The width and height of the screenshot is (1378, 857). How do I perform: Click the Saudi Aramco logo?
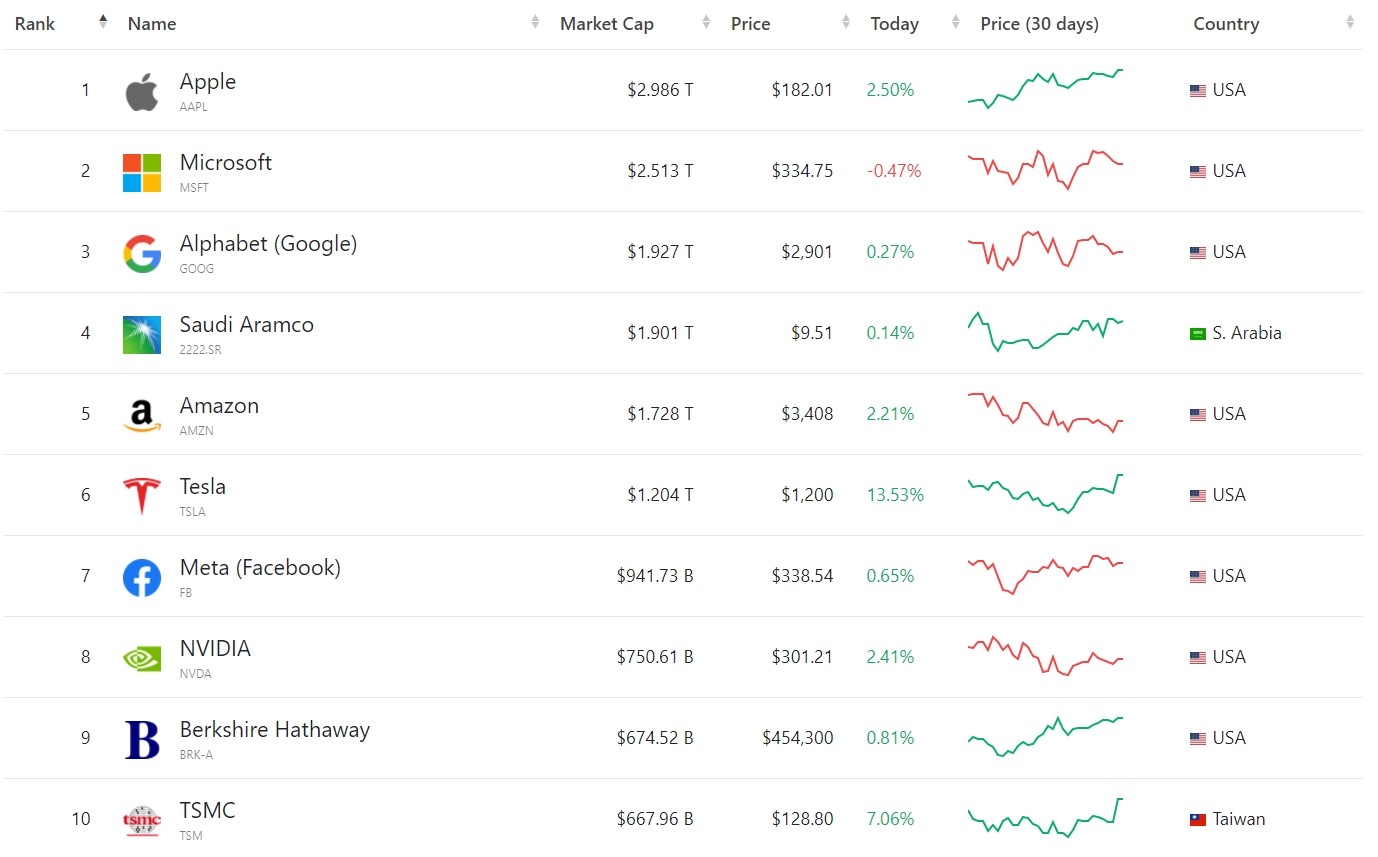tap(142, 335)
